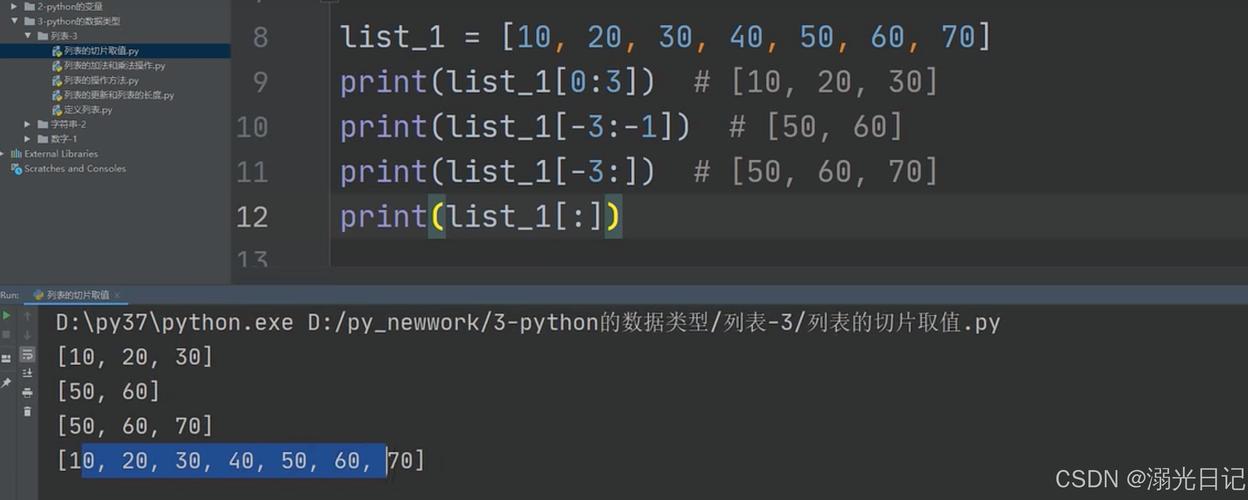1248x500 pixels.
Task: Select the 列表的切片取值 Run tab
Action: pos(77,295)
